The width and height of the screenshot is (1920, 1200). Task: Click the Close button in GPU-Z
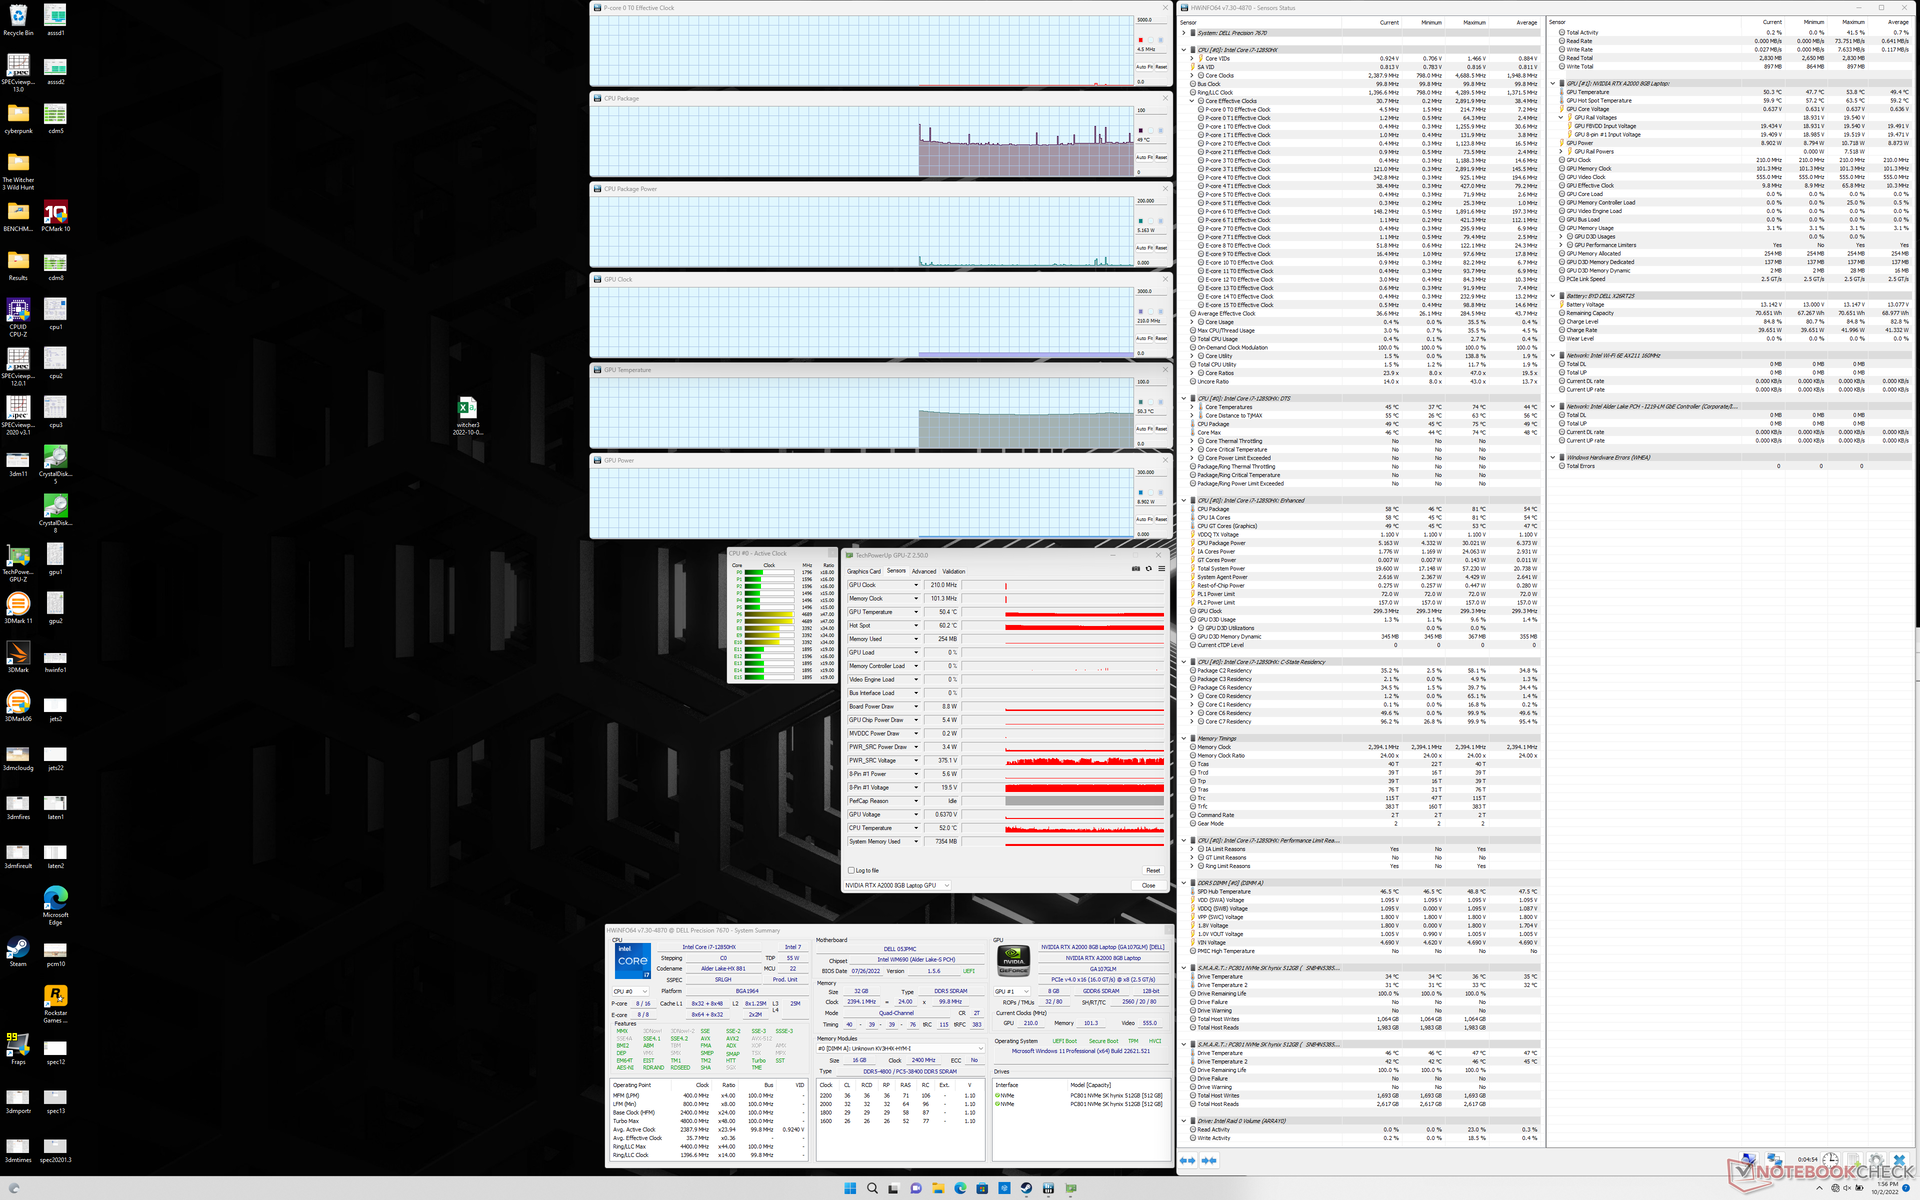[x=1148, y=885]
